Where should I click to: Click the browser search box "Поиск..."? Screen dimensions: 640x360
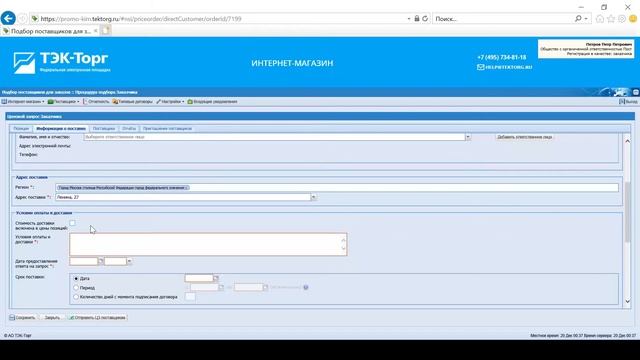[x=502, y=19]
